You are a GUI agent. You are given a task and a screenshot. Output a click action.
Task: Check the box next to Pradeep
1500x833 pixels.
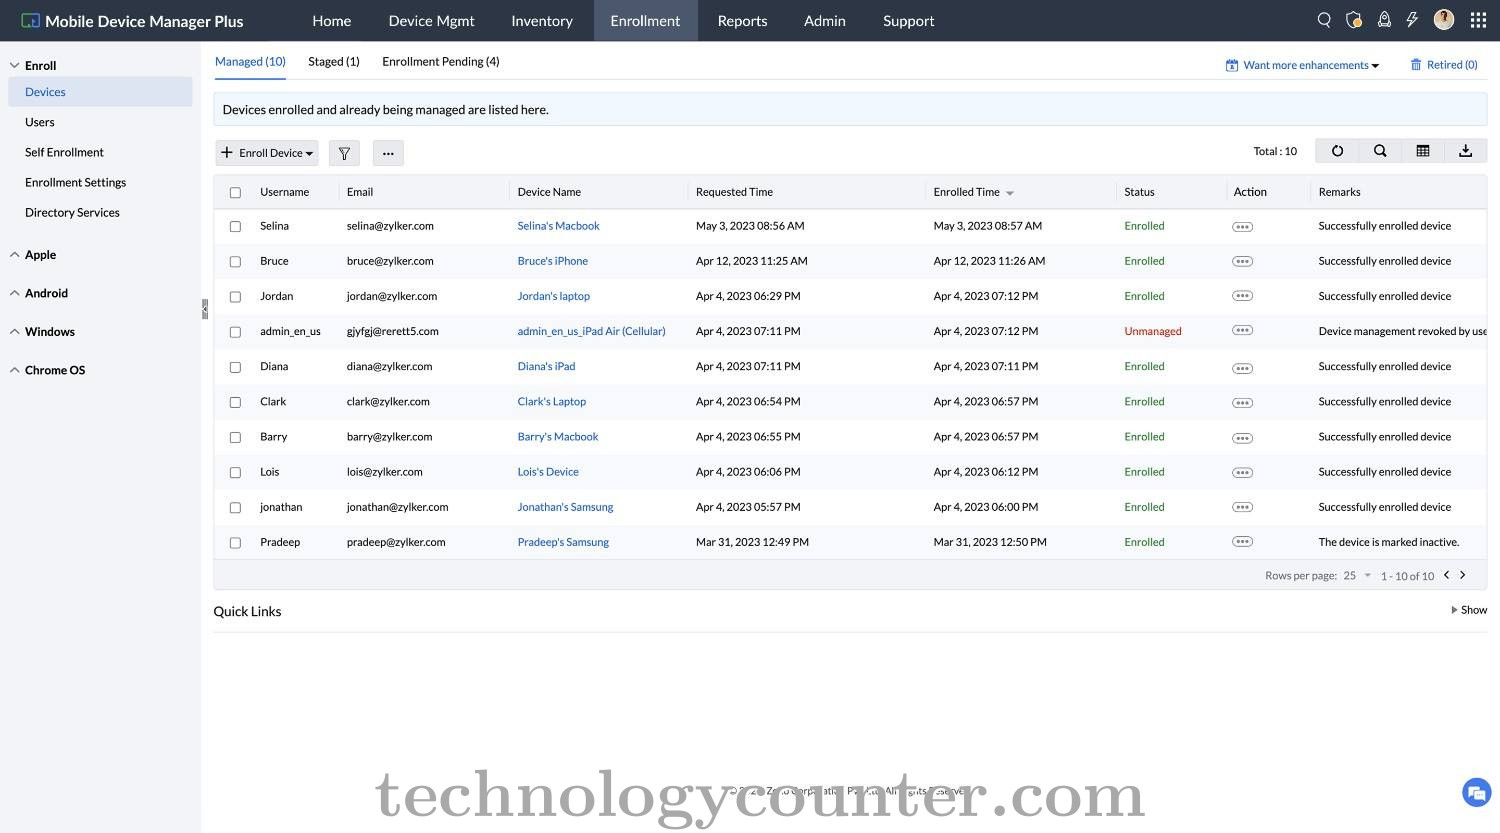click(235, 543)
